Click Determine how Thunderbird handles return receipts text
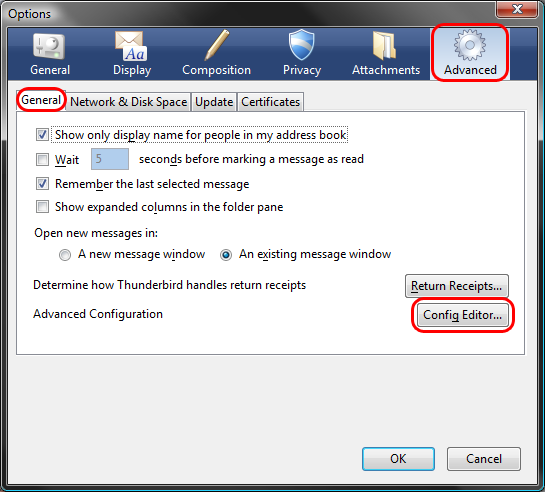The height and width of the screenshot is (492, 545). pyautogui.click(x=169, y=285)
